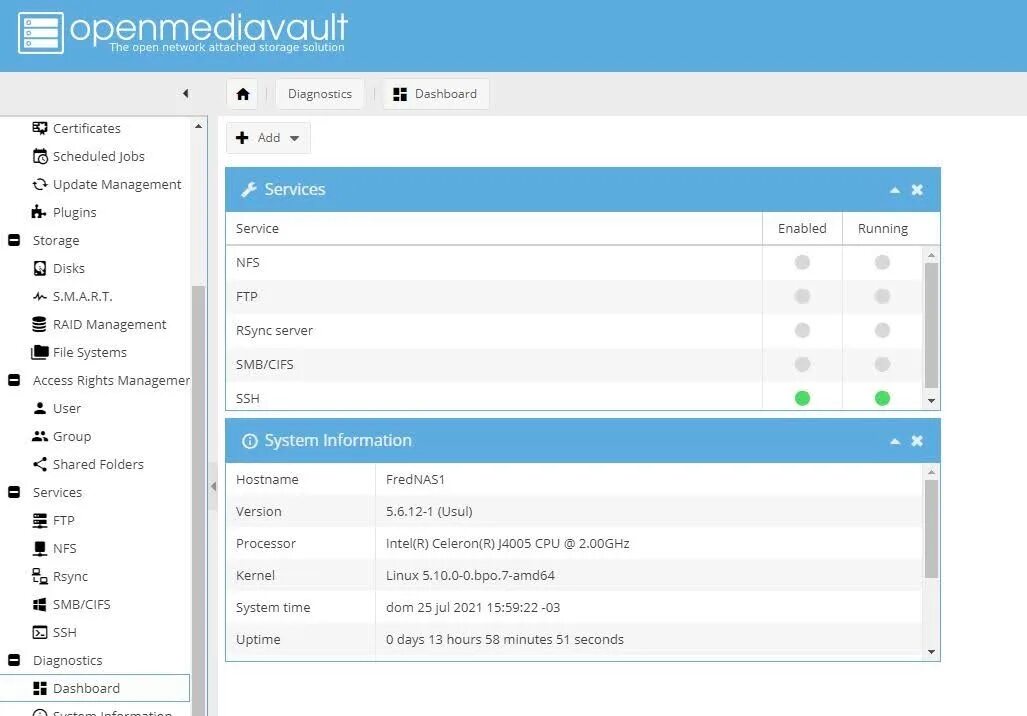Screen dimensions: 1027x716
Task: Collapse the Storage tree section
Action: [x=14, y=240]
